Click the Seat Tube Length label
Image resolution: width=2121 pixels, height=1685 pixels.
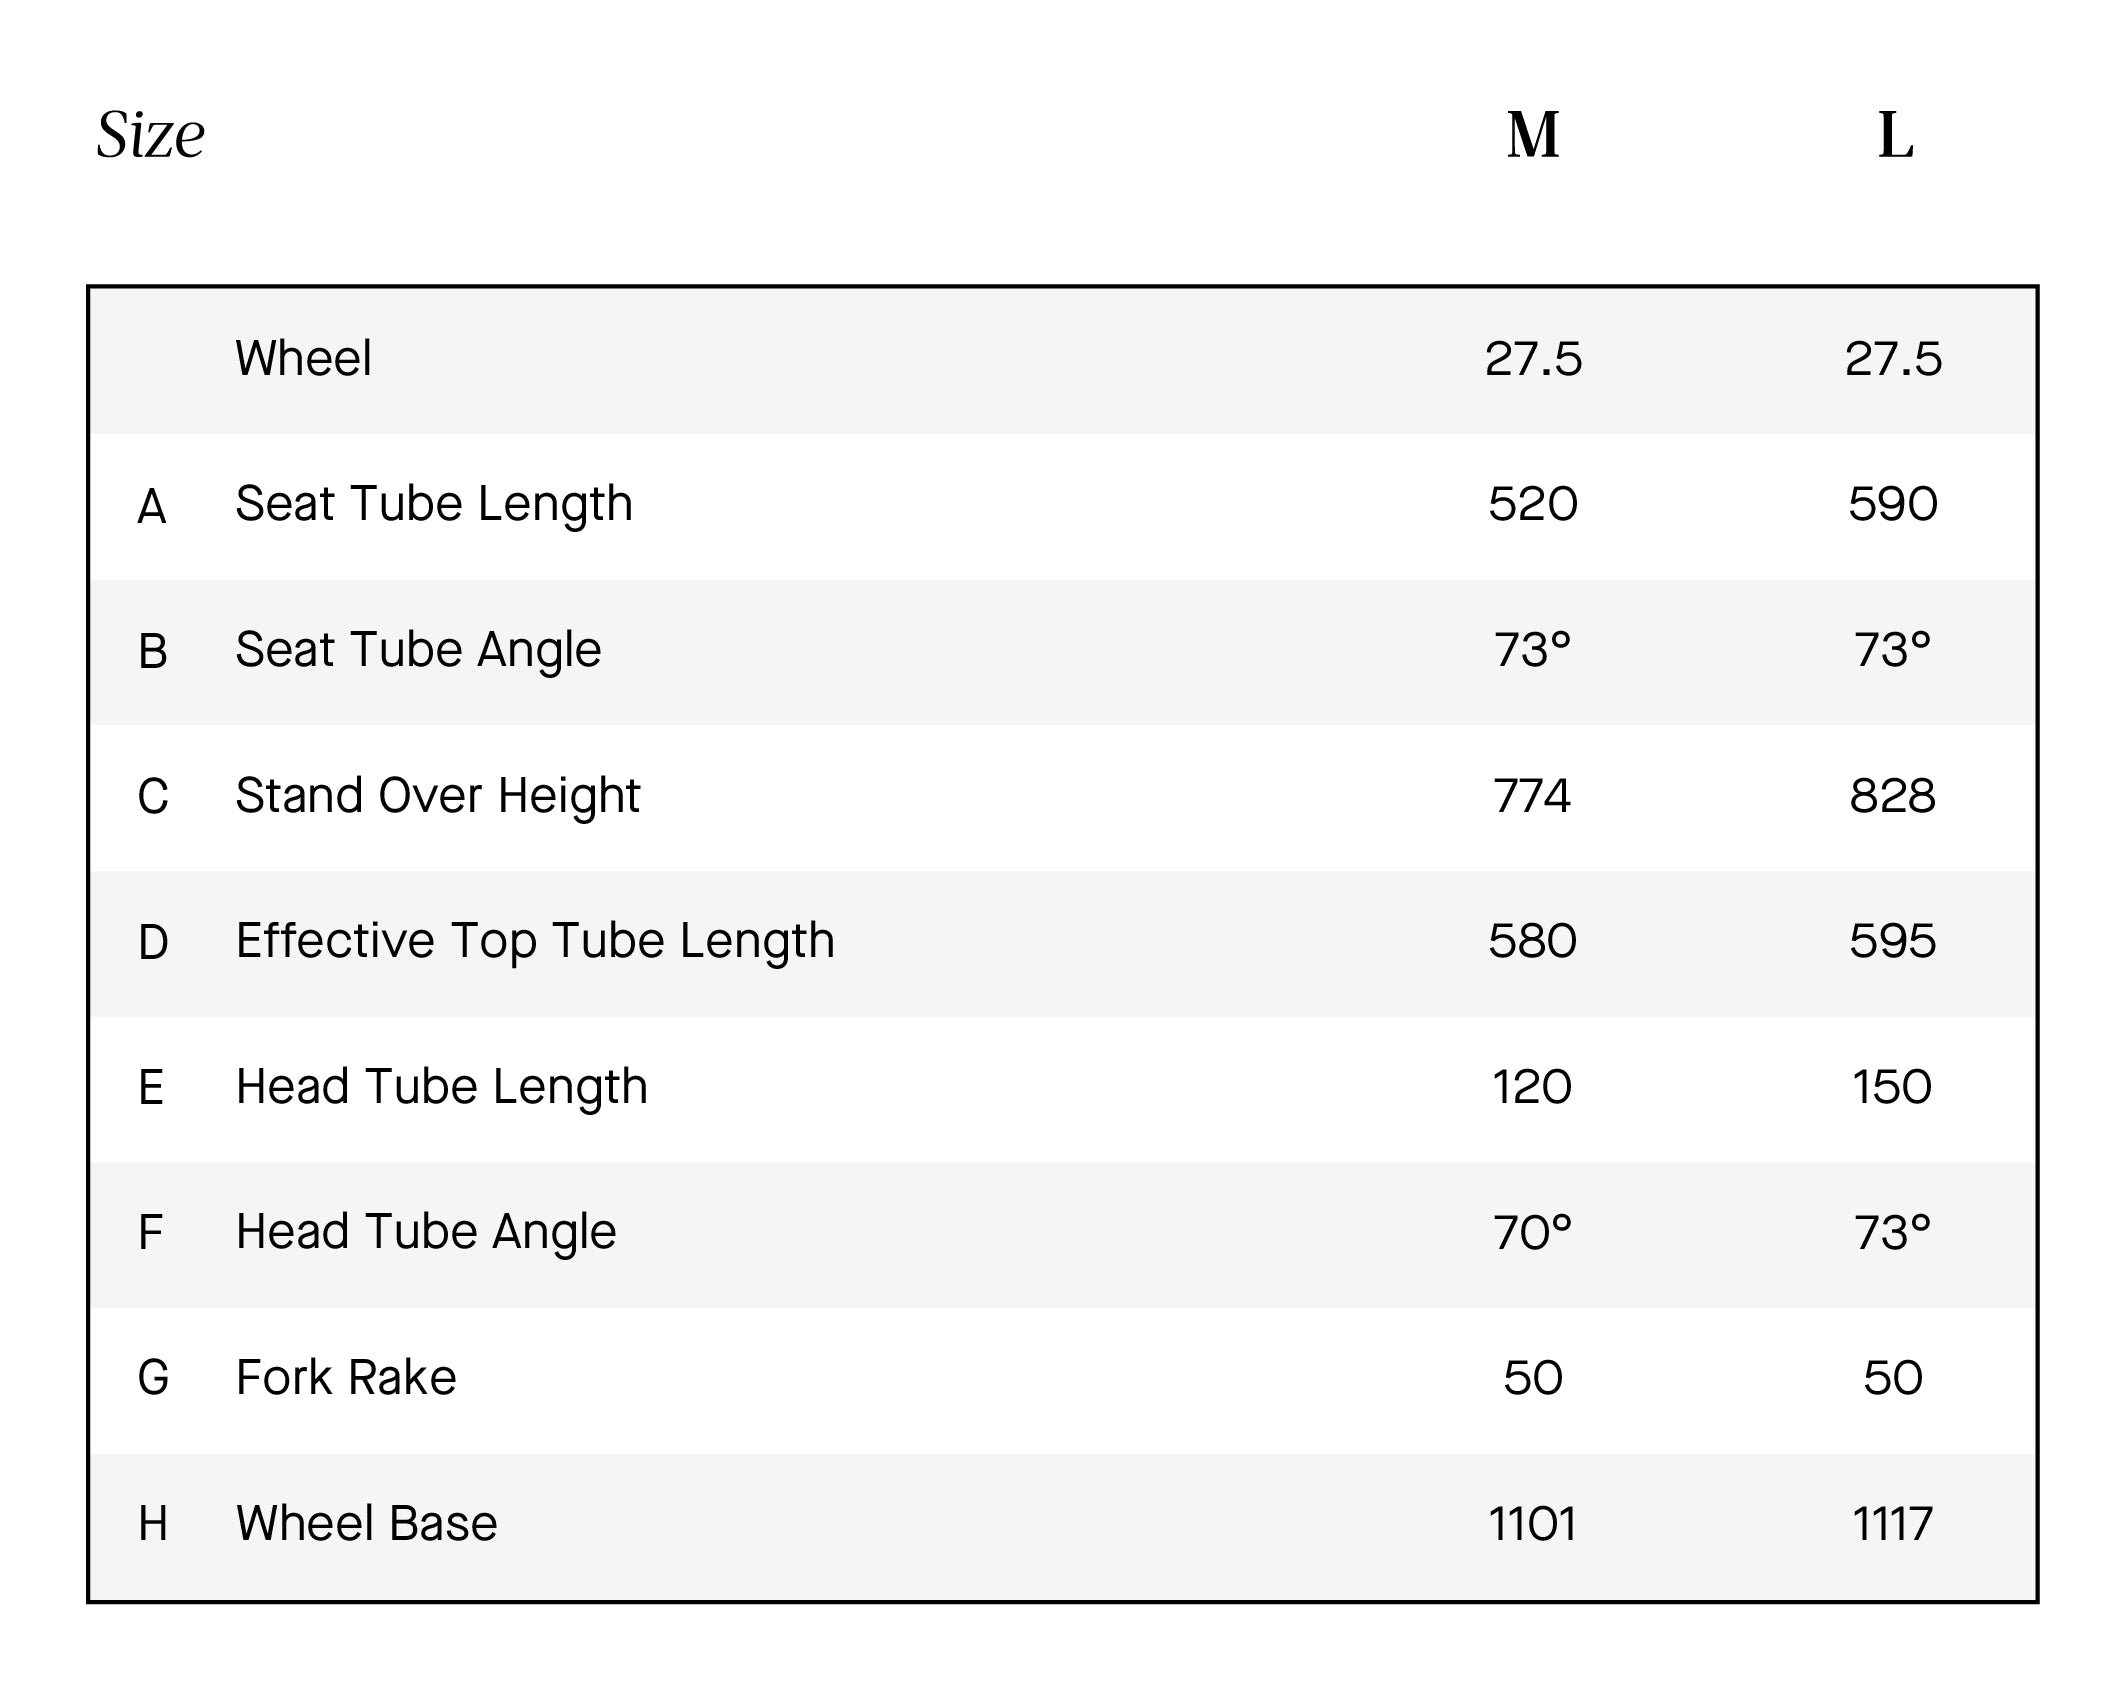click(434, 503)
